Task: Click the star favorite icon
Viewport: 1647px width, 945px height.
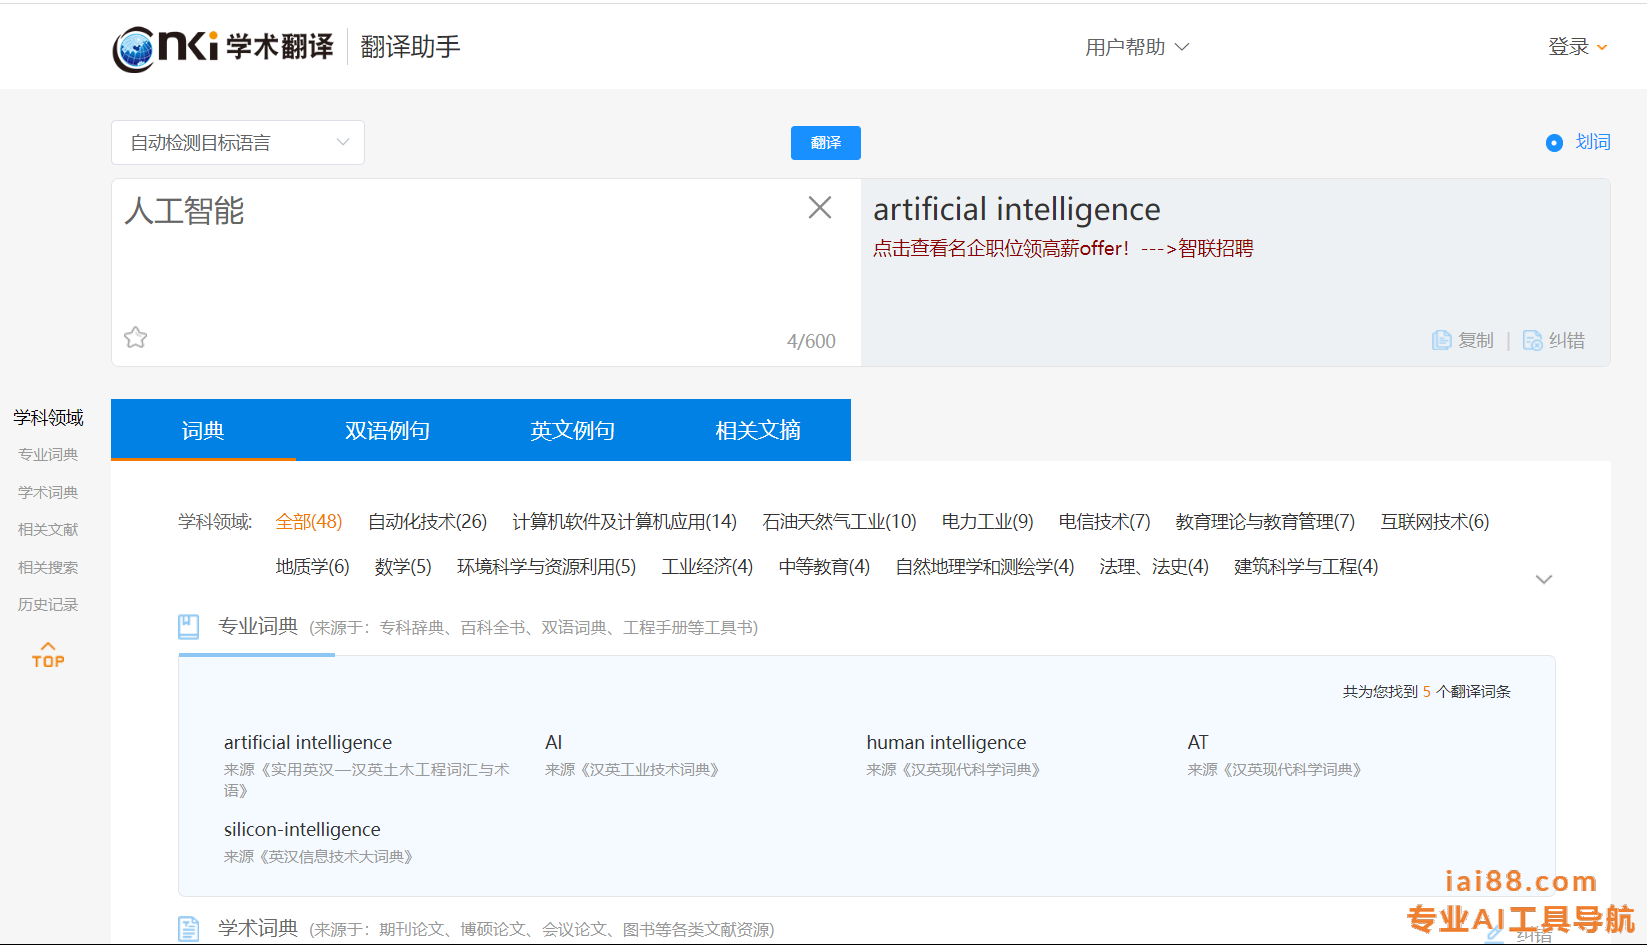Action: (x=136, y=338)
